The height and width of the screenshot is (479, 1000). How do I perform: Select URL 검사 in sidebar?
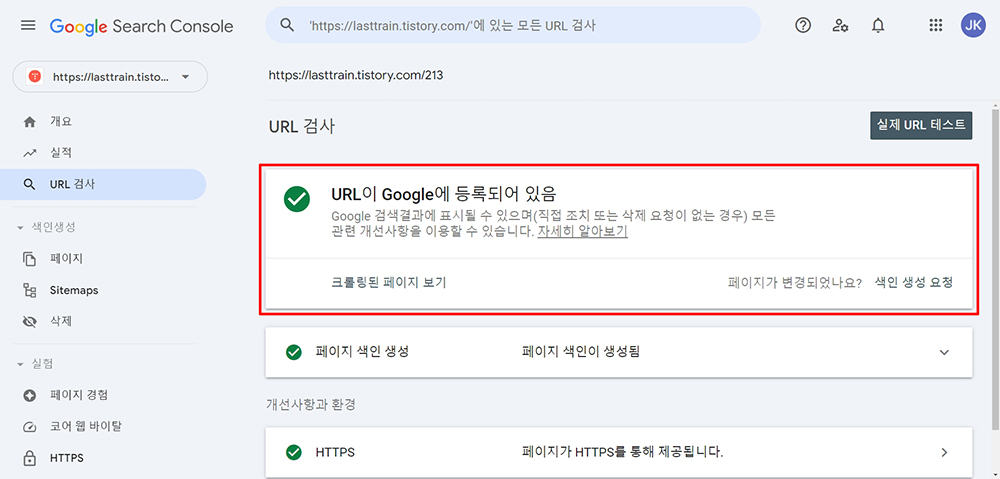pos(103,185)
